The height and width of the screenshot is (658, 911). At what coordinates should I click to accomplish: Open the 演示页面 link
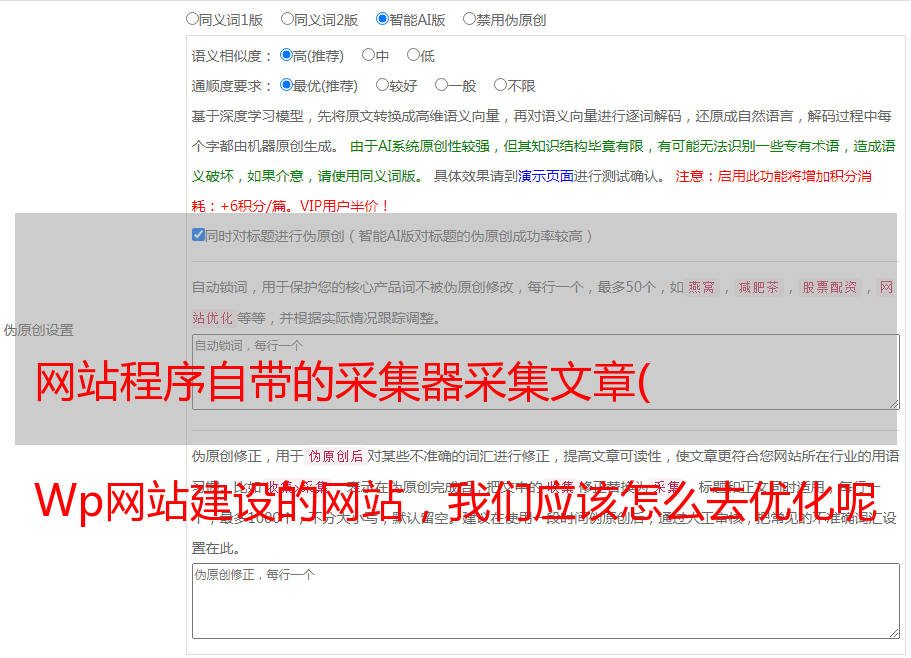546,176
